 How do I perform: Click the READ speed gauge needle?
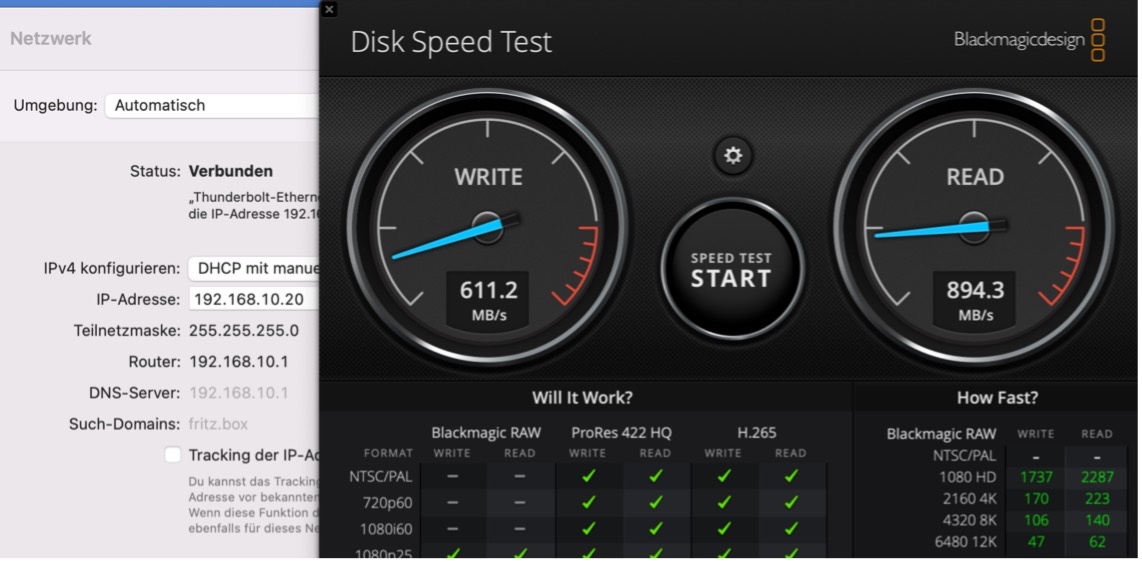point(932,230)
